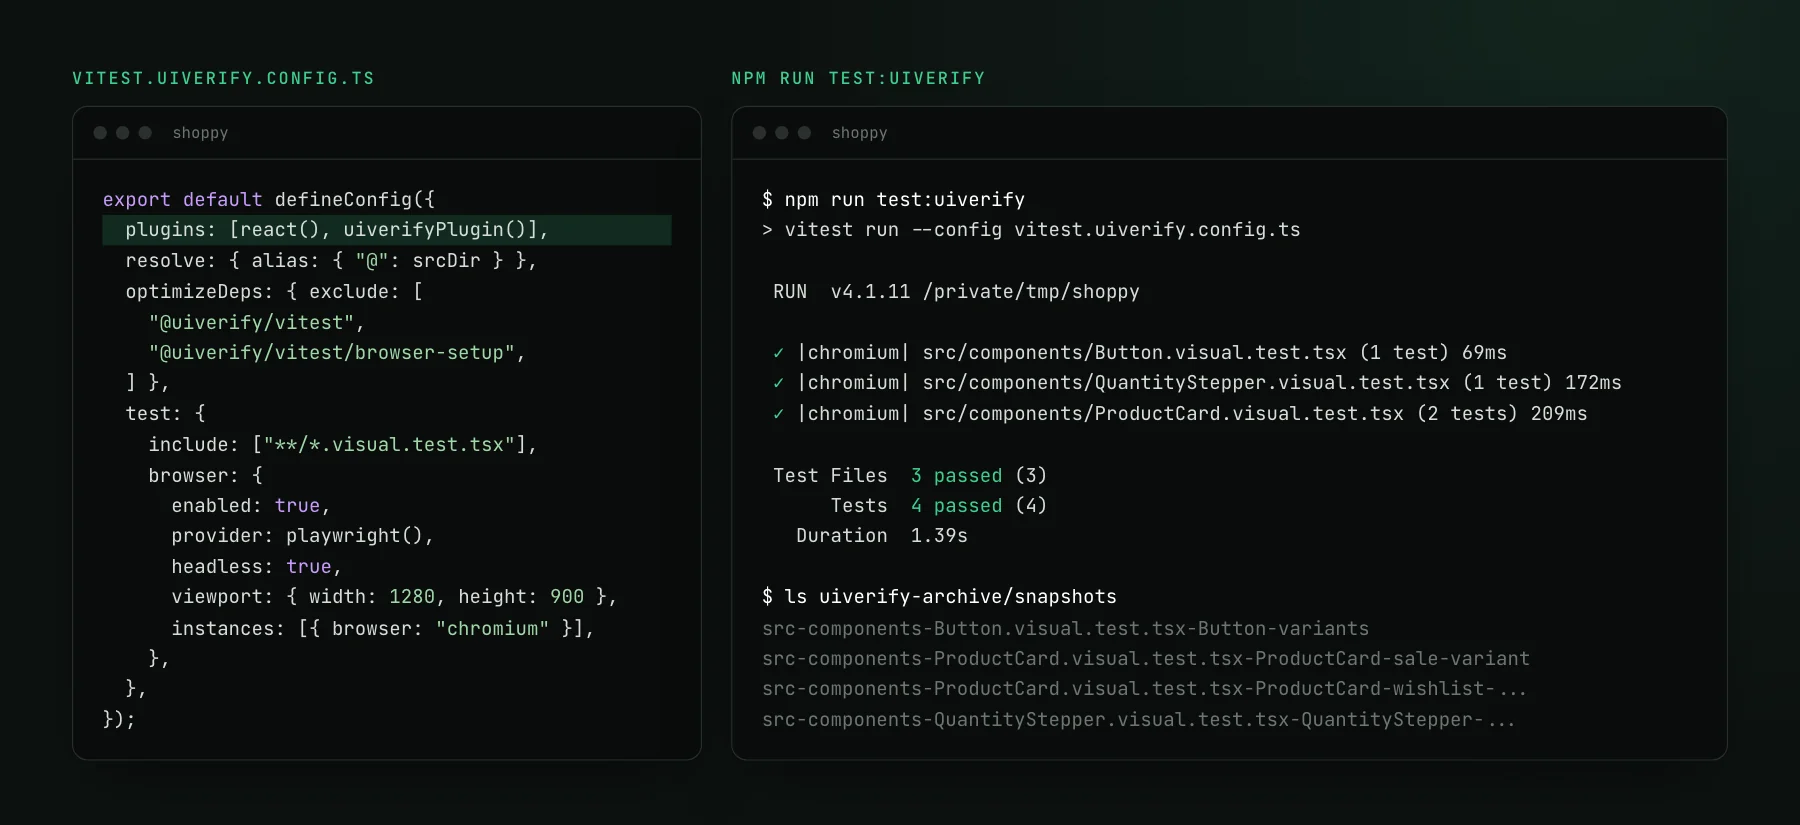Click the shoppy title in the config window

click(x=200, y=133)
